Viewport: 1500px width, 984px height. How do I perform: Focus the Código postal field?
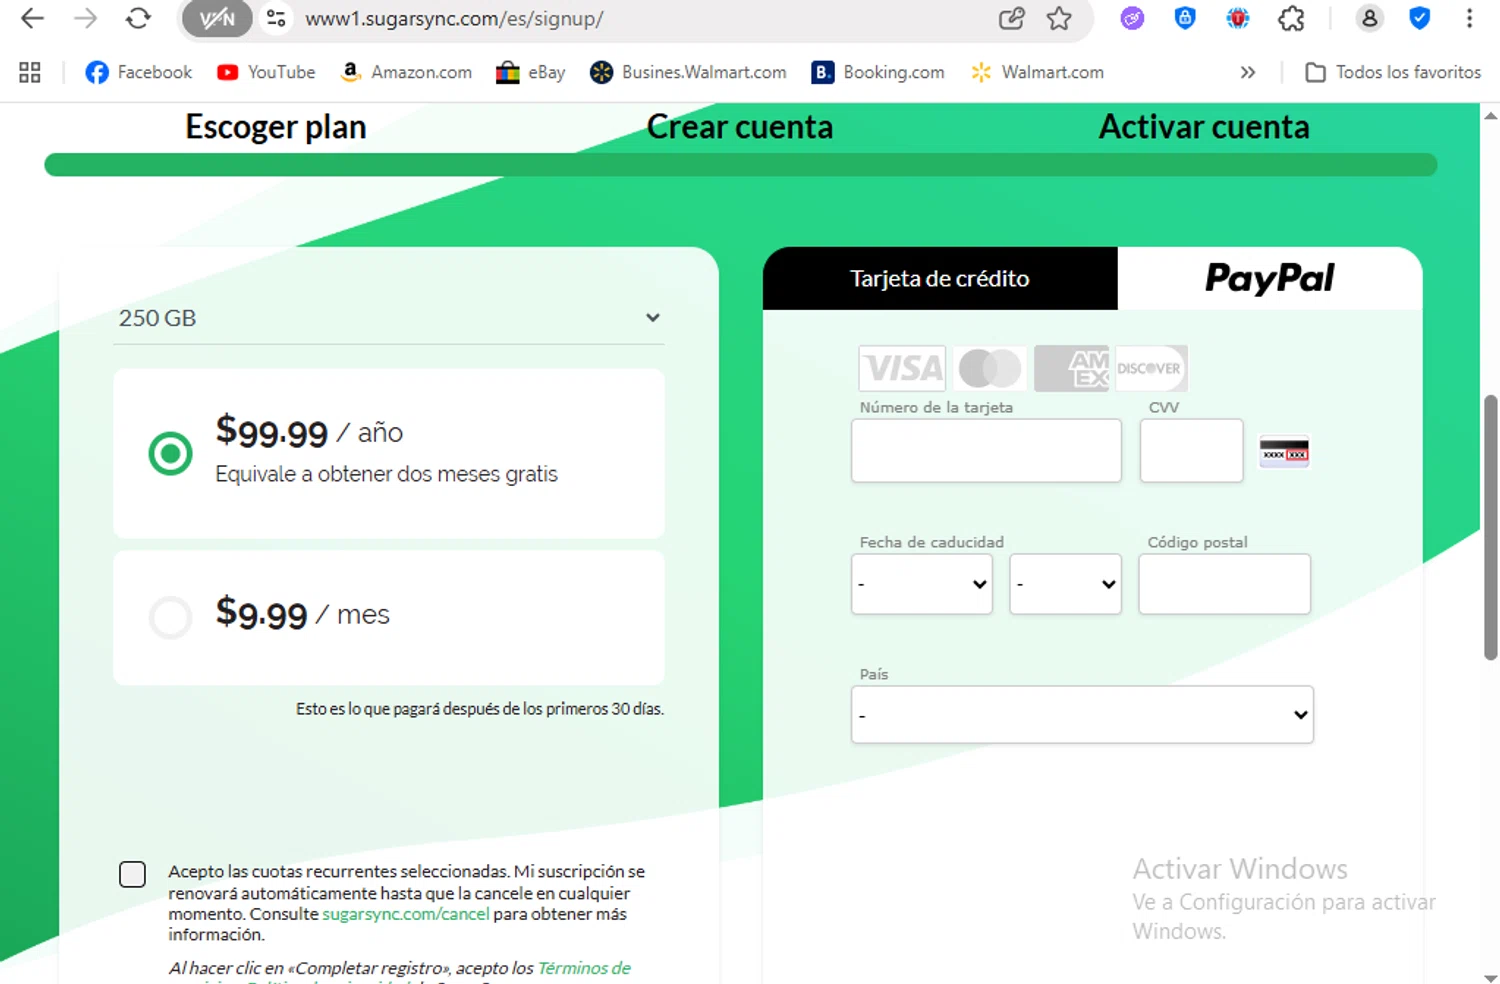click(1224, 584)
